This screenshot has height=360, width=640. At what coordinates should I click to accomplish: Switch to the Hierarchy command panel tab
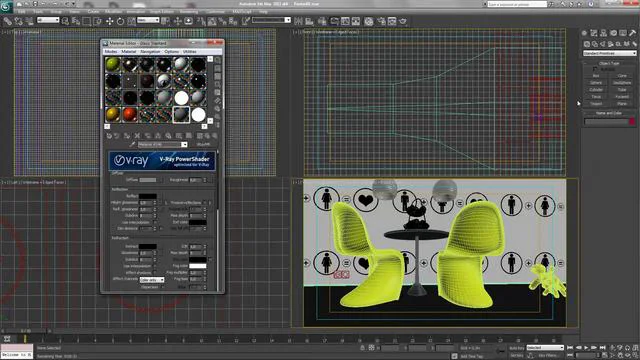[x=603, y=33]
